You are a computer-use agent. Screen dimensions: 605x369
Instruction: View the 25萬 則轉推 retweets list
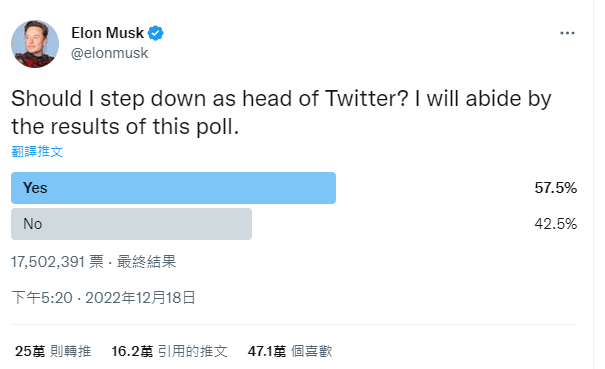click(53, 351)
